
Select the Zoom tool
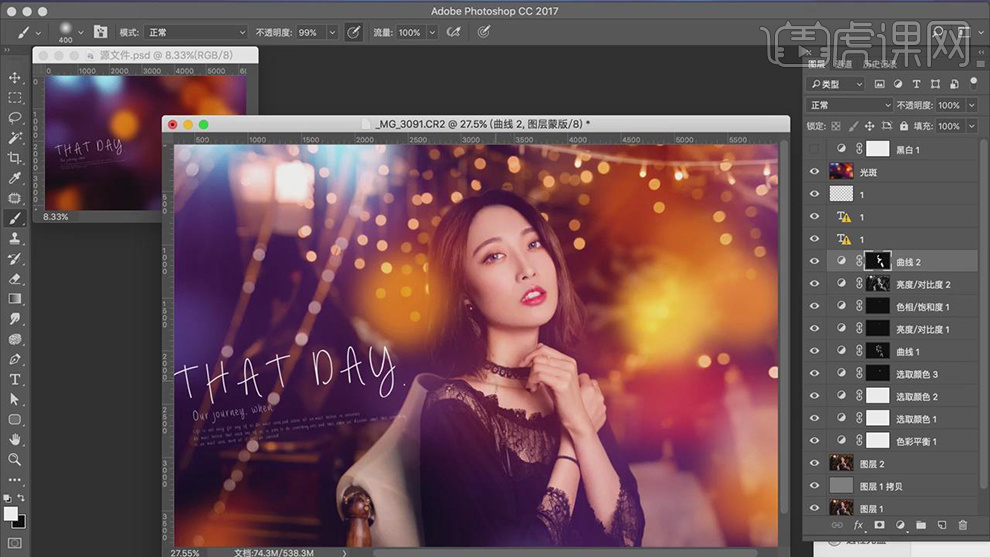pyautogui.click(x=15, y=460)
